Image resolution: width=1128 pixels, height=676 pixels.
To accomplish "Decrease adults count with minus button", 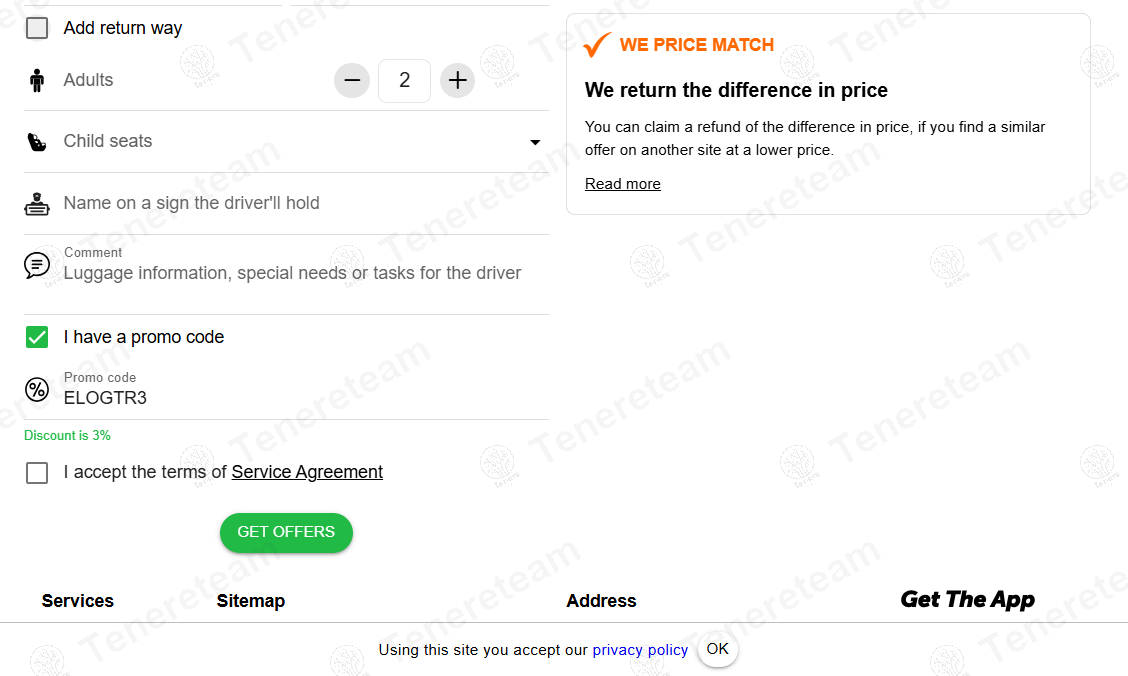I will (x=352, y=80).
